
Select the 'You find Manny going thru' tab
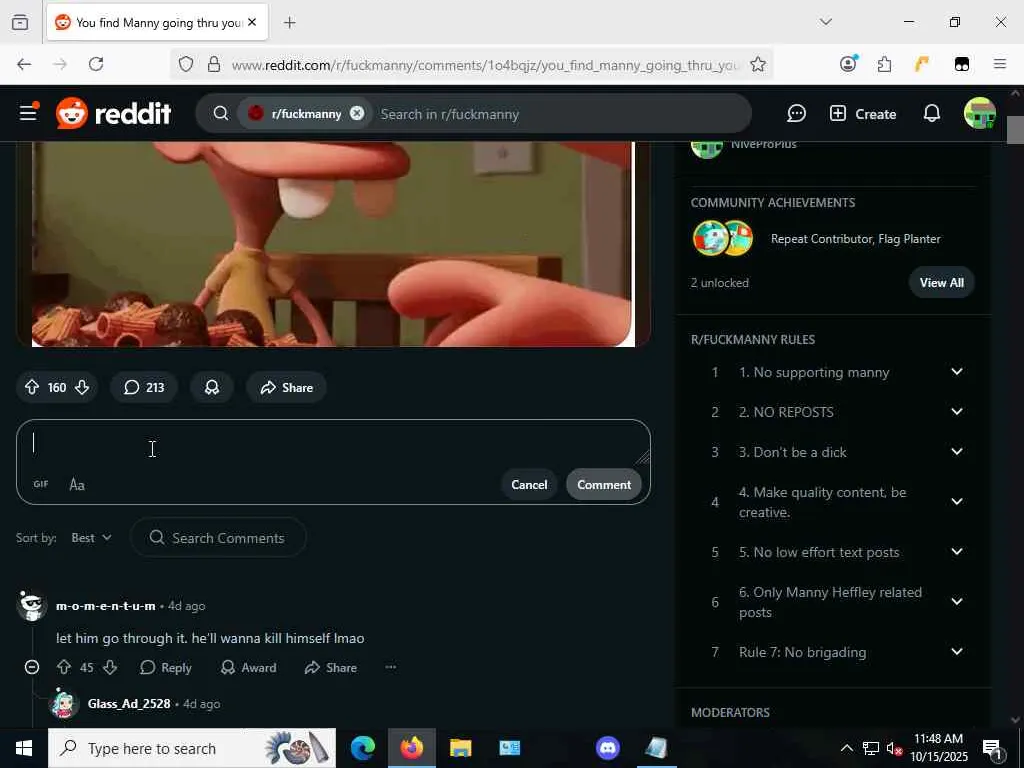pos(157,23)
